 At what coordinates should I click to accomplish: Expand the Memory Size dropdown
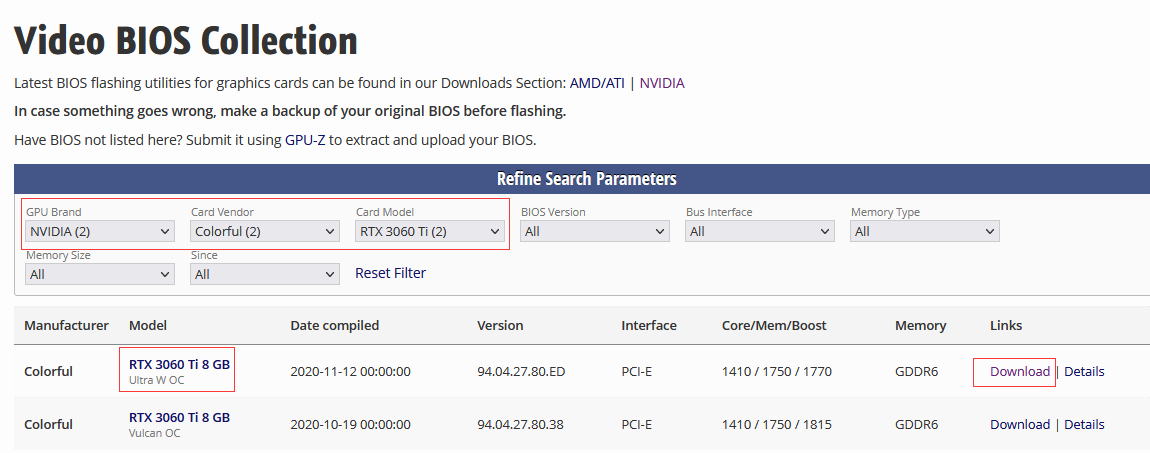coord(100,274)
